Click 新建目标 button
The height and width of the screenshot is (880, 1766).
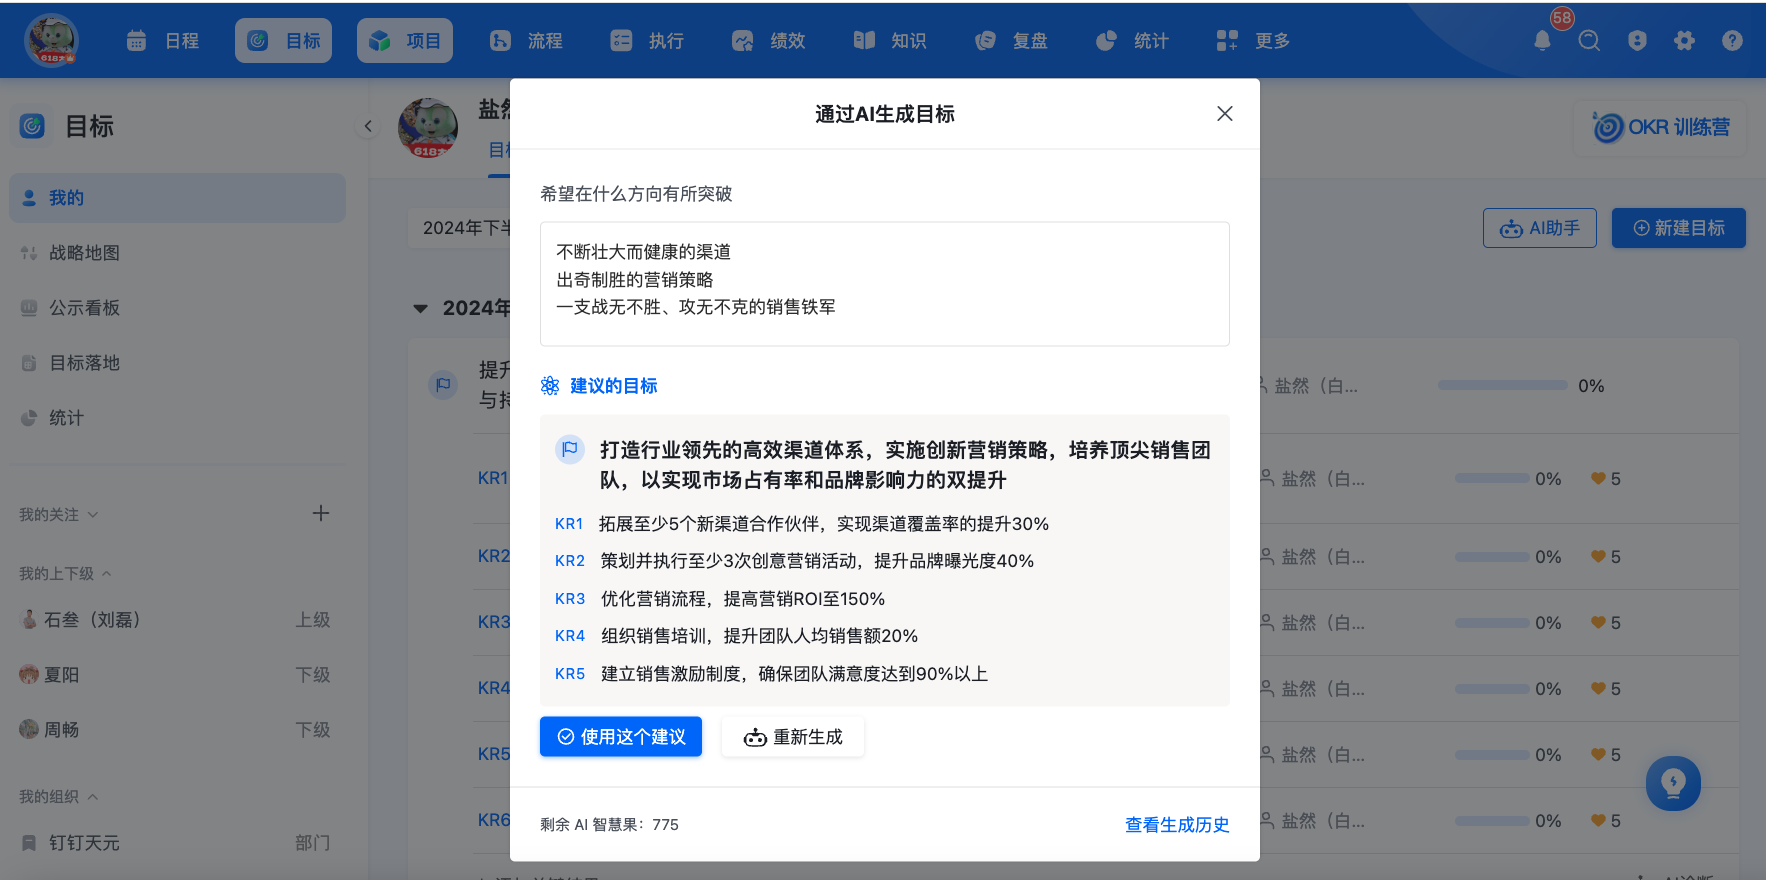(1679, 228)
